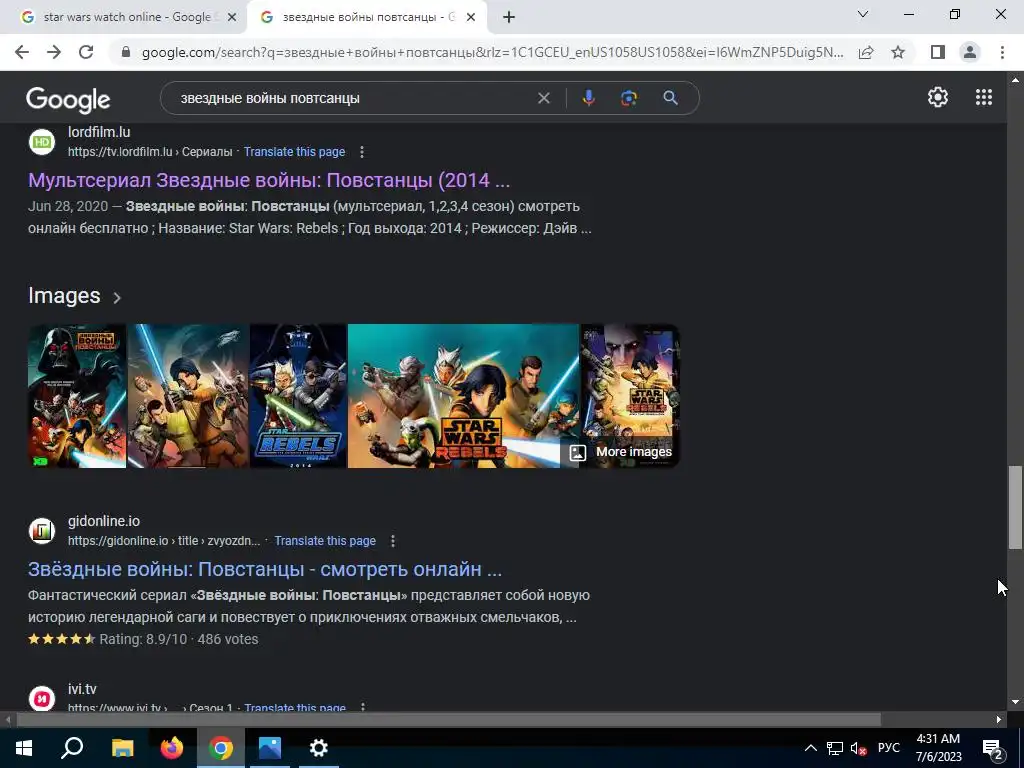Screen dimensions: 1024x768
Task: Clear the Google search box
Action: (543, 98)
